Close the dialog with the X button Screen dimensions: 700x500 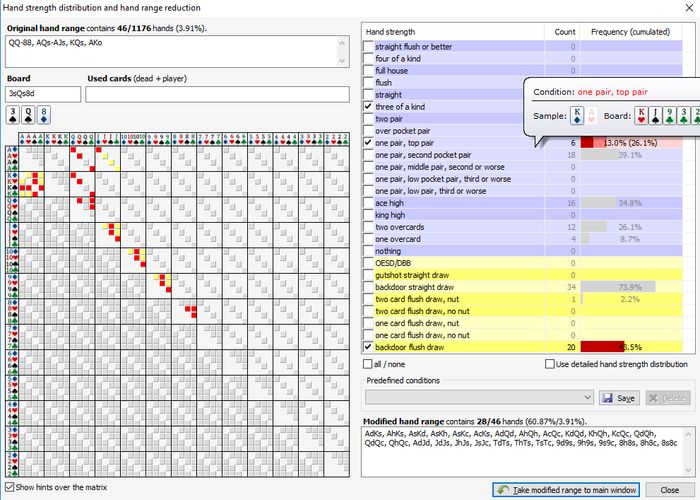tap(689, 8)
